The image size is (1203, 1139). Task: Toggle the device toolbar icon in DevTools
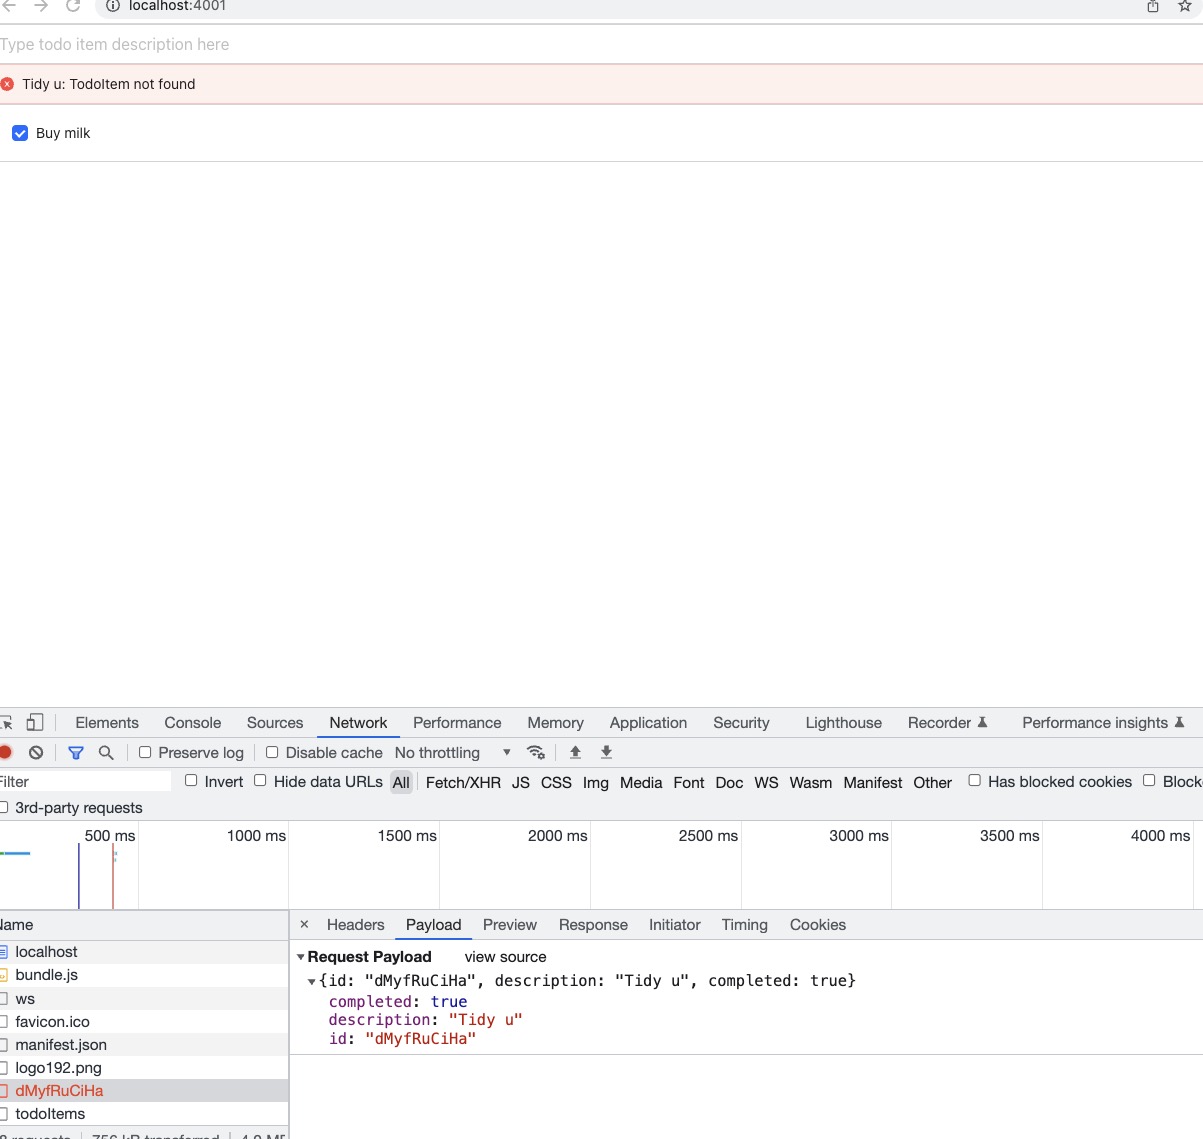pyautogui.click(x=35, y=722)
